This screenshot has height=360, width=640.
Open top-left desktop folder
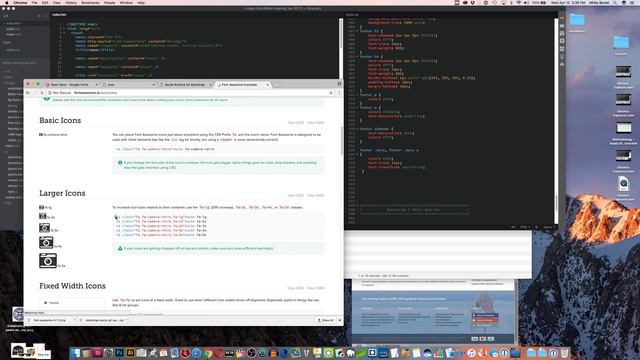tap(577, 20)
